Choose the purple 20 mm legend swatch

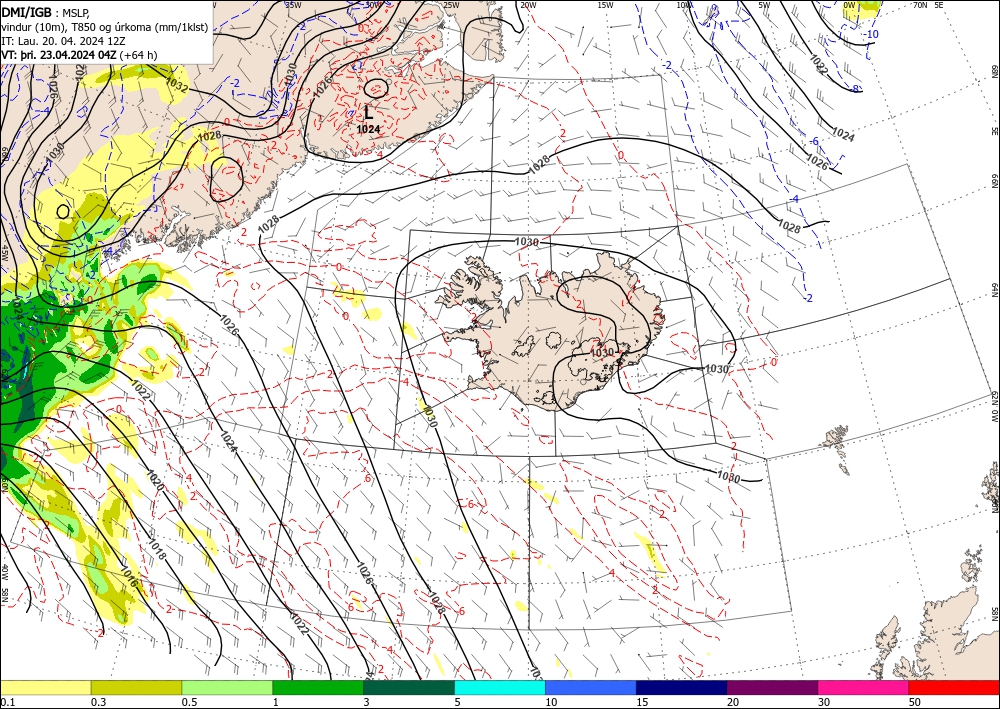coord(772,687)
